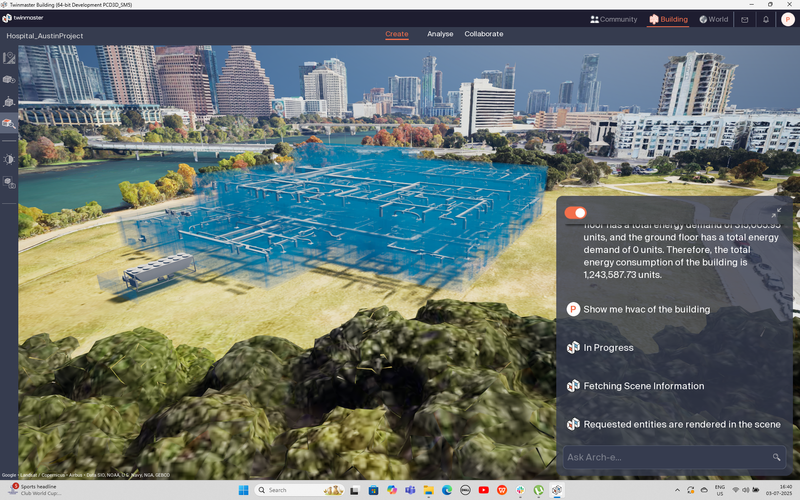Click the Windows Start button on taskbar

point(241,490)
